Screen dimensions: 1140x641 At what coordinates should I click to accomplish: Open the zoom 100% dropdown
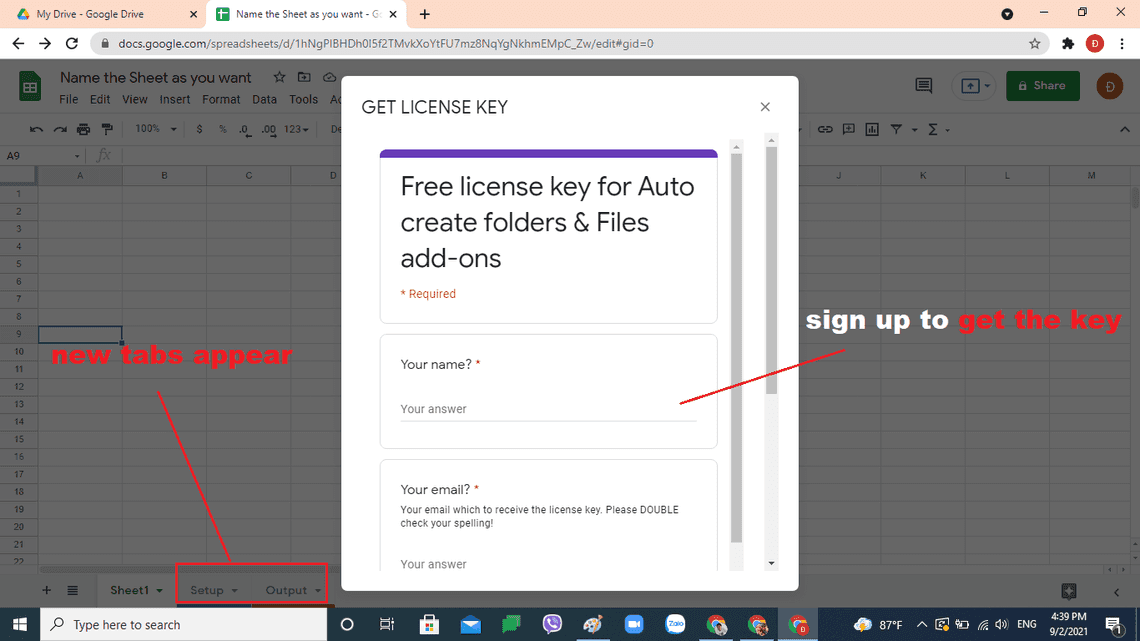click(155, 129)
